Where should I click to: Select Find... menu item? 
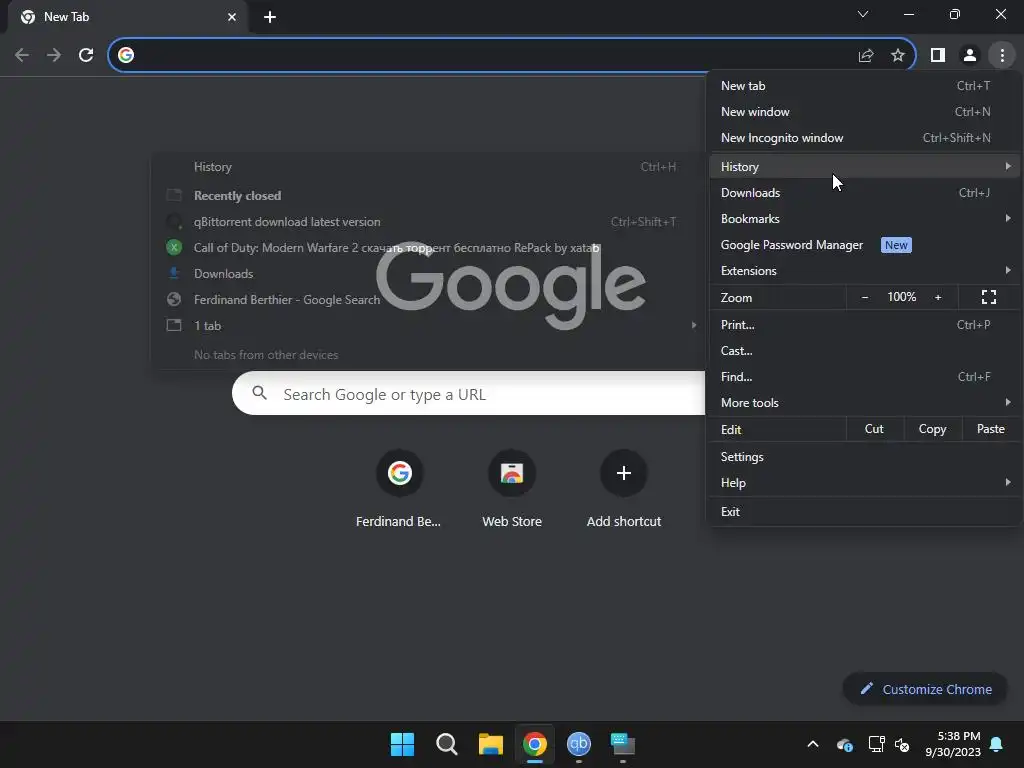tap(864, 377)
